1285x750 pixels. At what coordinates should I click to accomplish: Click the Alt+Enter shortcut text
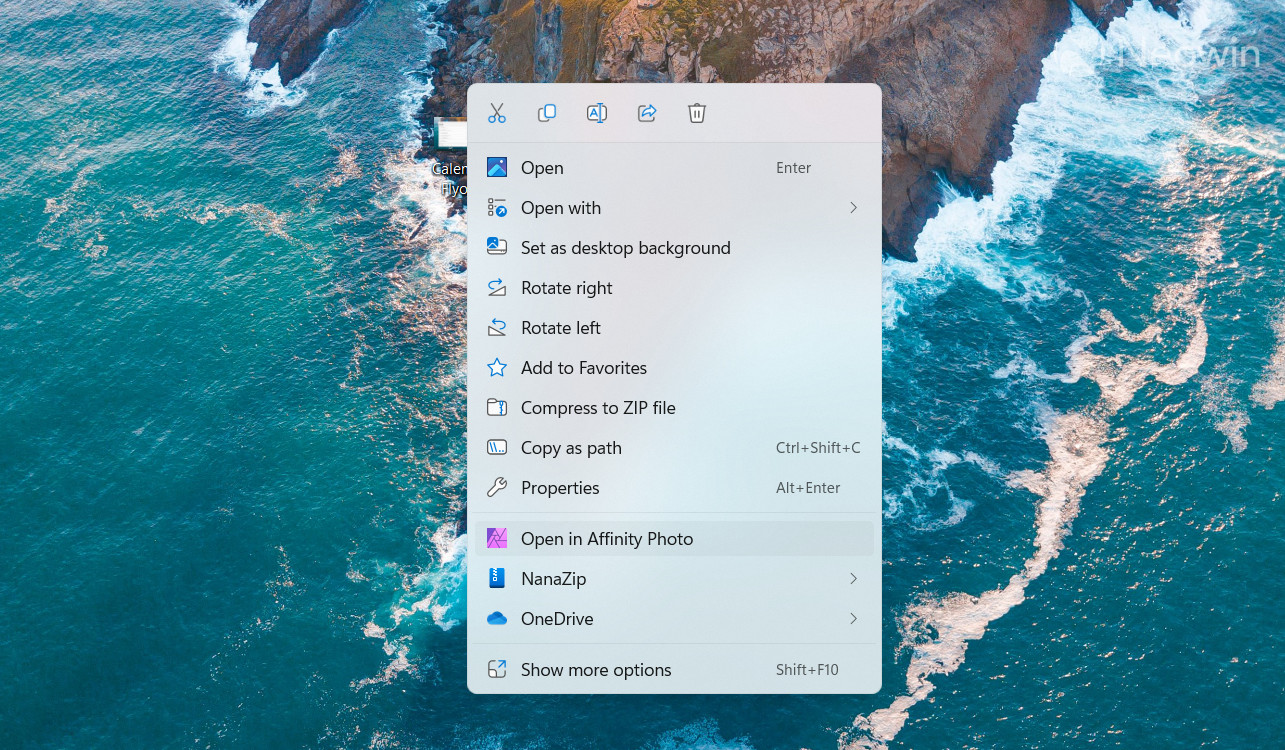(808, 488)
